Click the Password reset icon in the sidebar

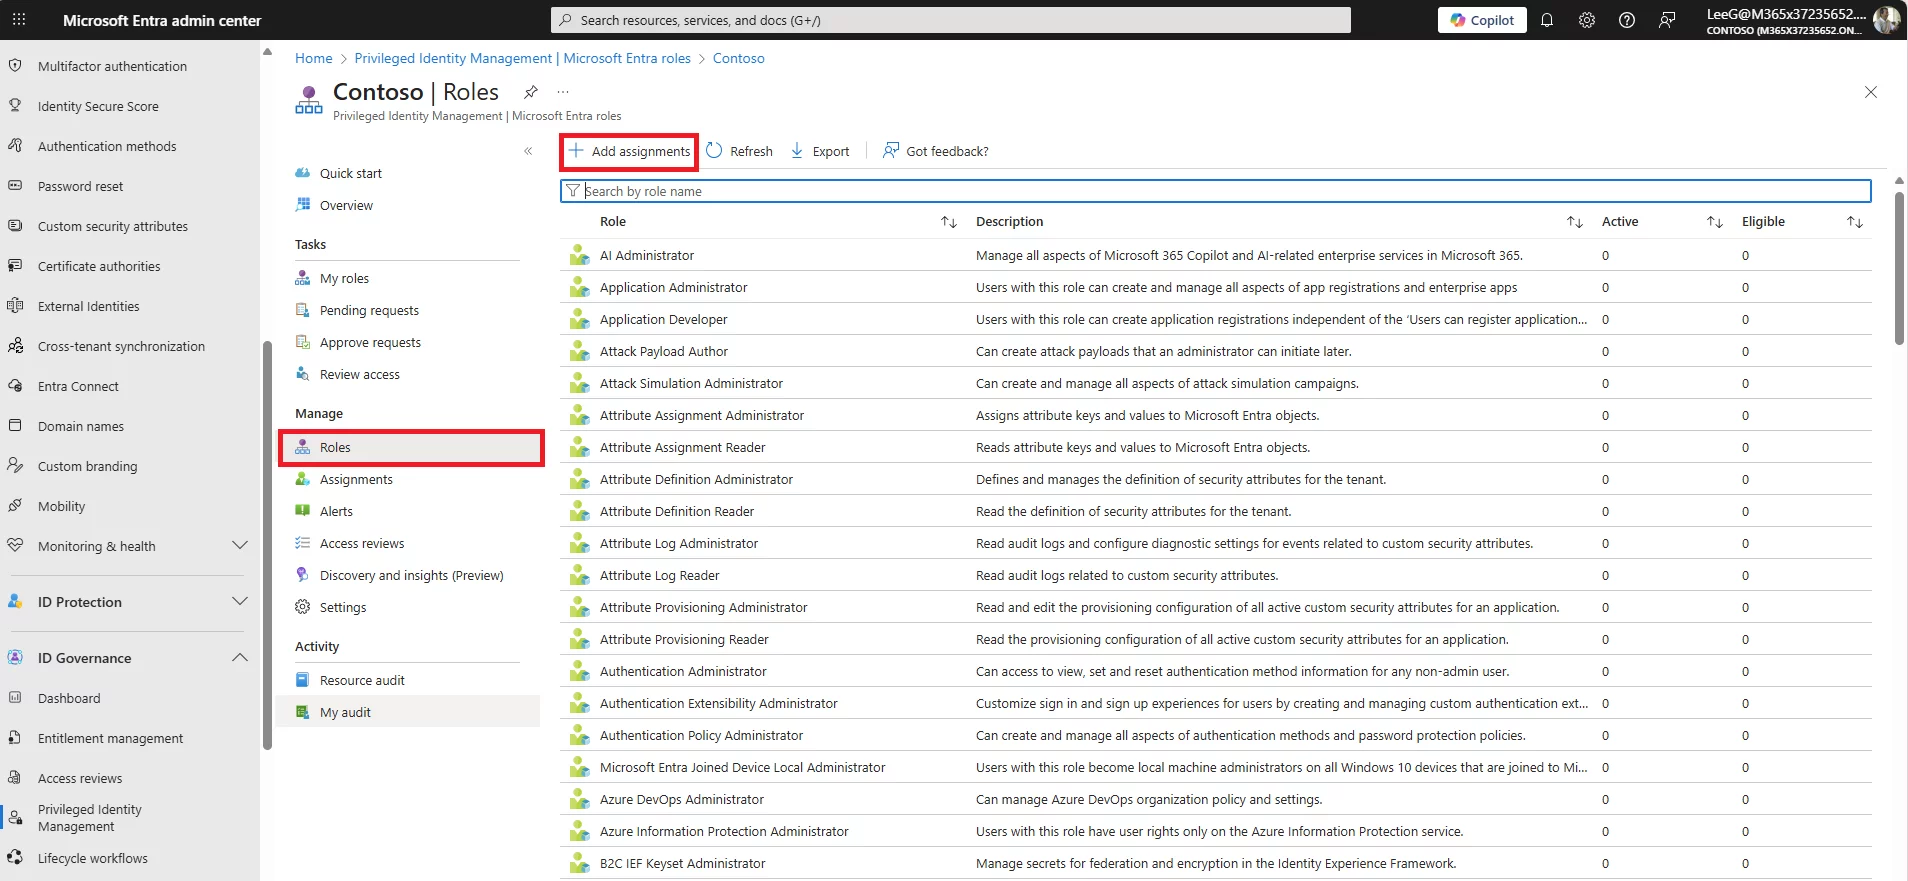[15, 186]
